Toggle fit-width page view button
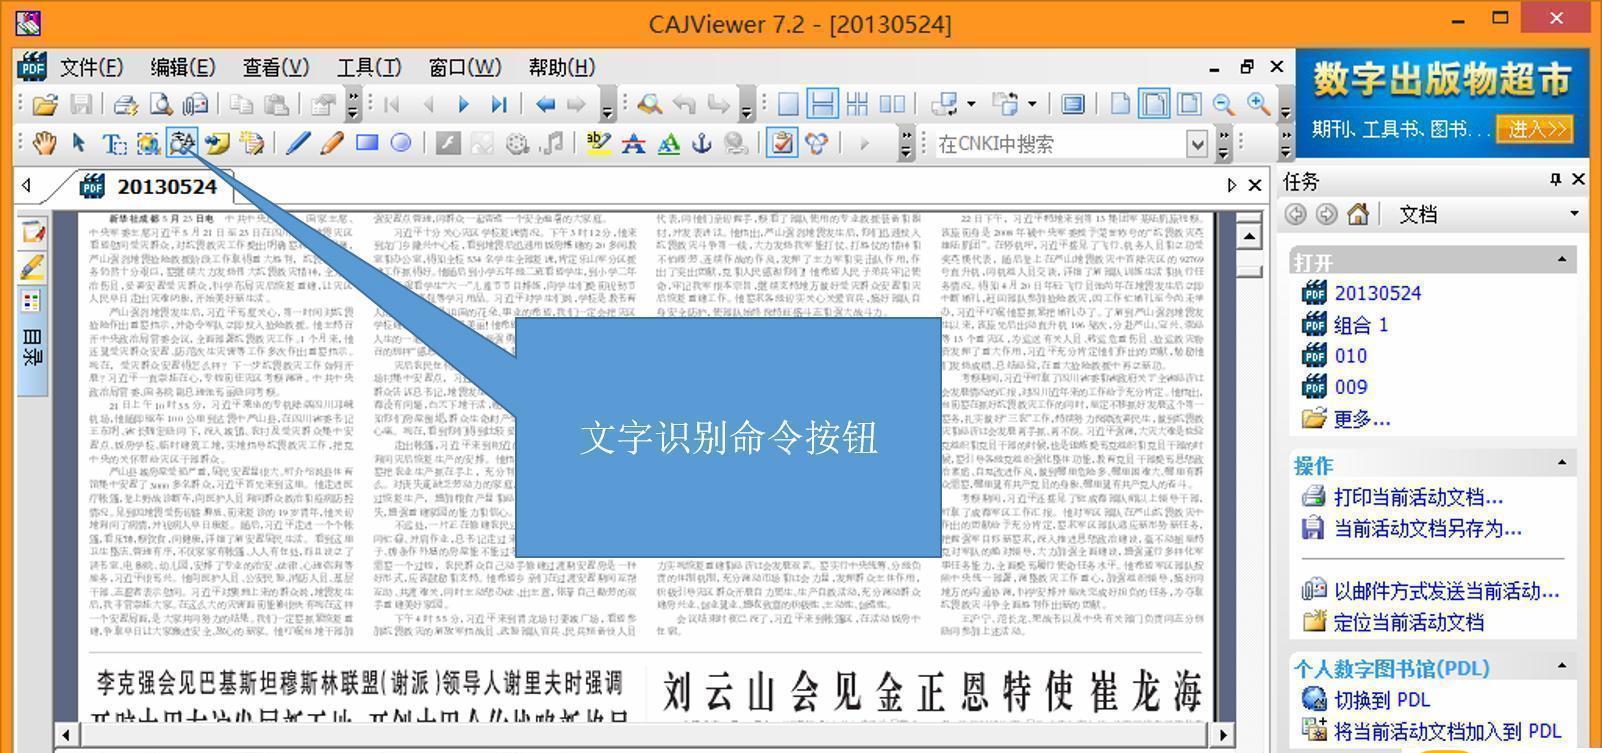The image size is (1602, 753). [1154, 104]
